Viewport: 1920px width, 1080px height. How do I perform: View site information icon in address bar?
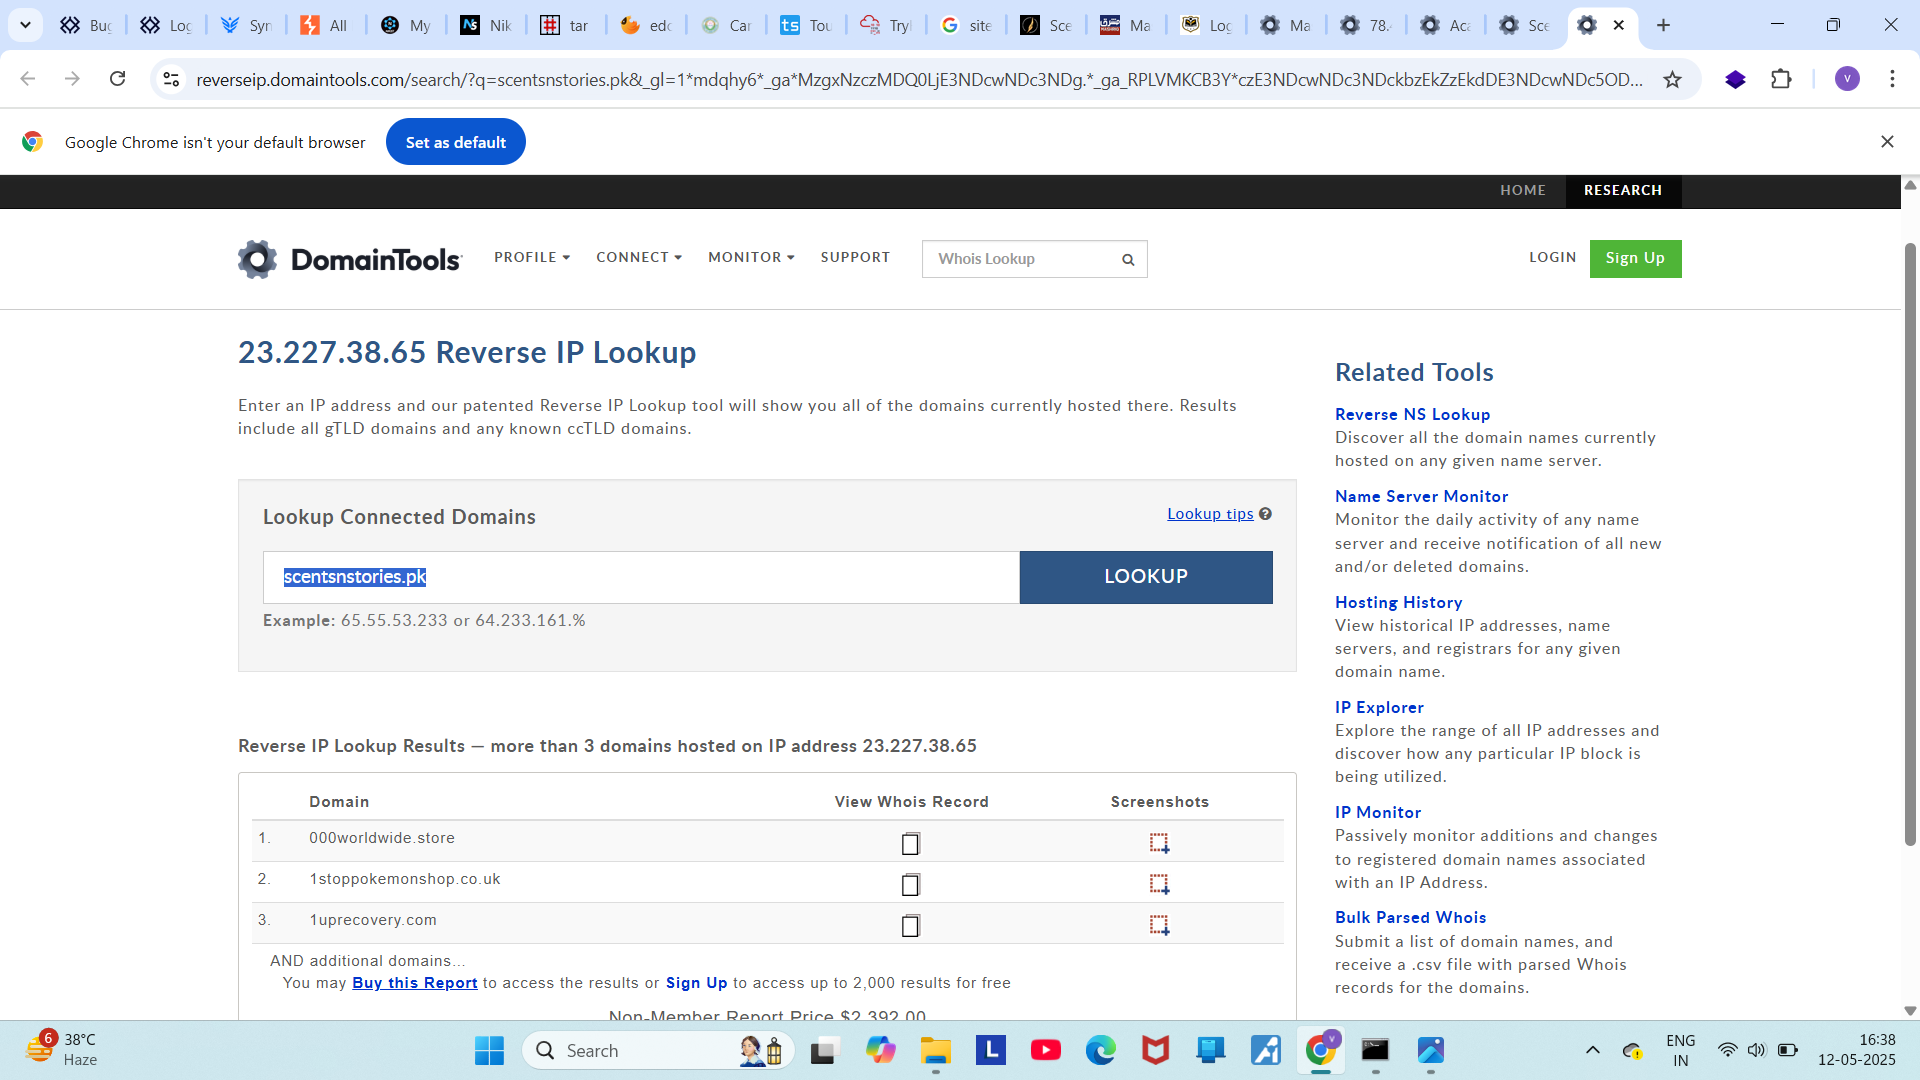pyautogui.click(x=172, y=79)
